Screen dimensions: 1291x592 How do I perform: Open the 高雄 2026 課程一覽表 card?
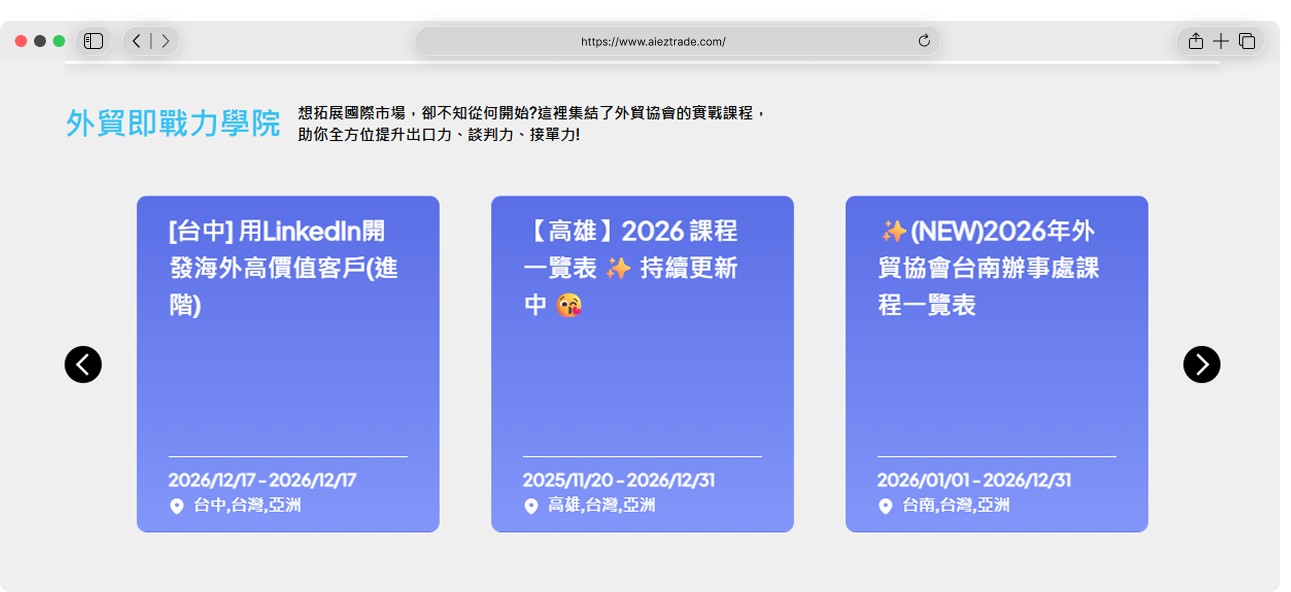(x=642, y=364)
